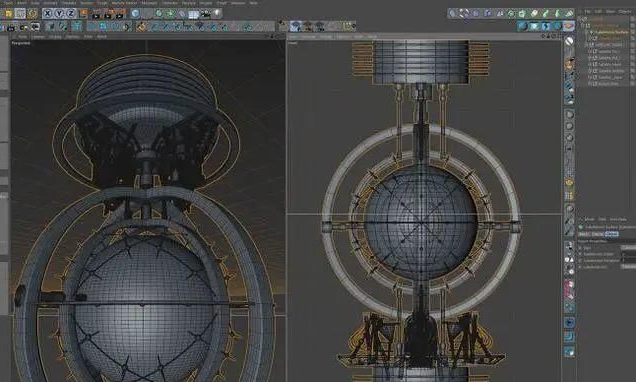This screenshot has width=636, height=382.
Task: Click the green box icon in top-right toolbar
Action: [x=522, y=13]
